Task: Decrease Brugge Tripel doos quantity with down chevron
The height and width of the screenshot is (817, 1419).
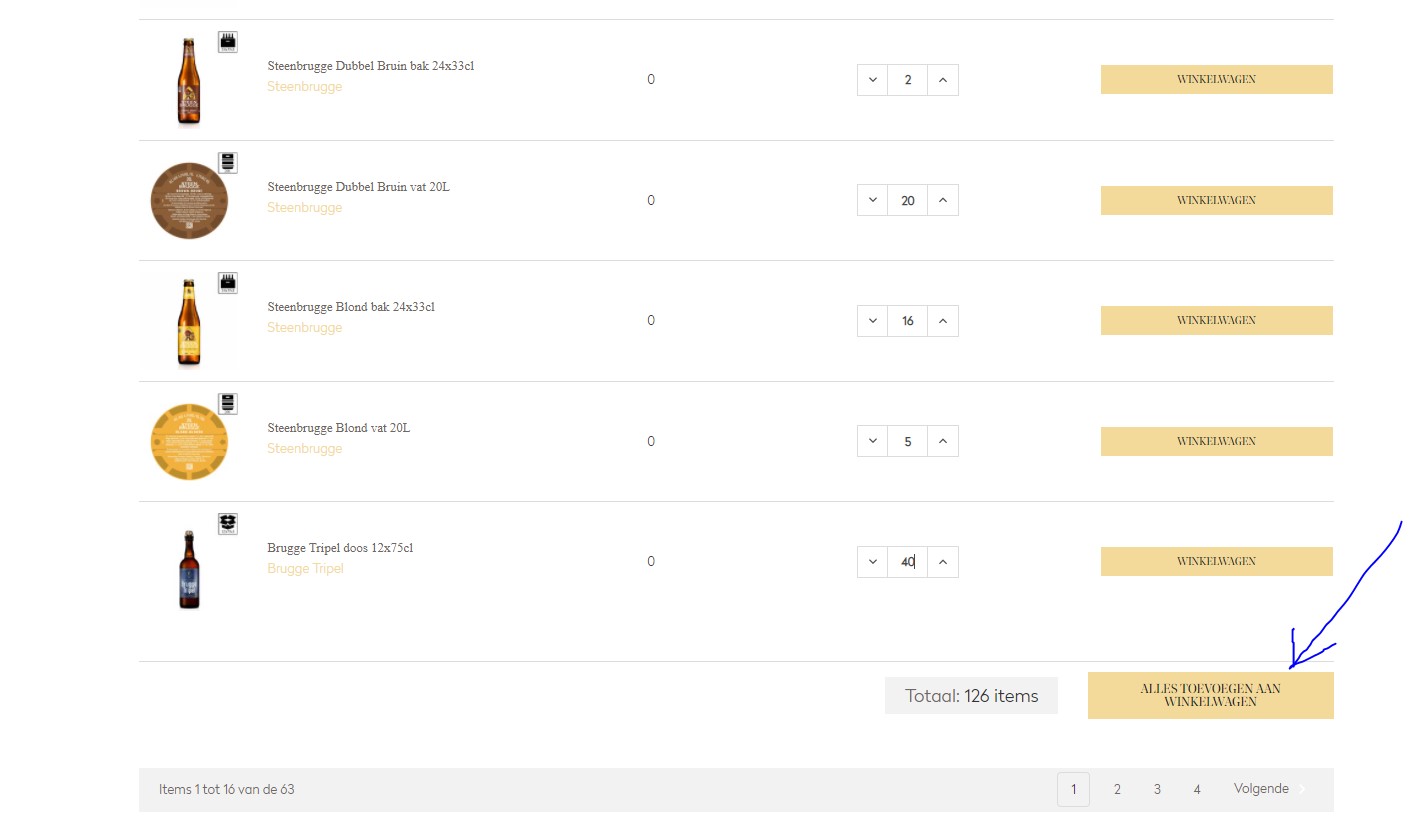Action: pos(872,562)
